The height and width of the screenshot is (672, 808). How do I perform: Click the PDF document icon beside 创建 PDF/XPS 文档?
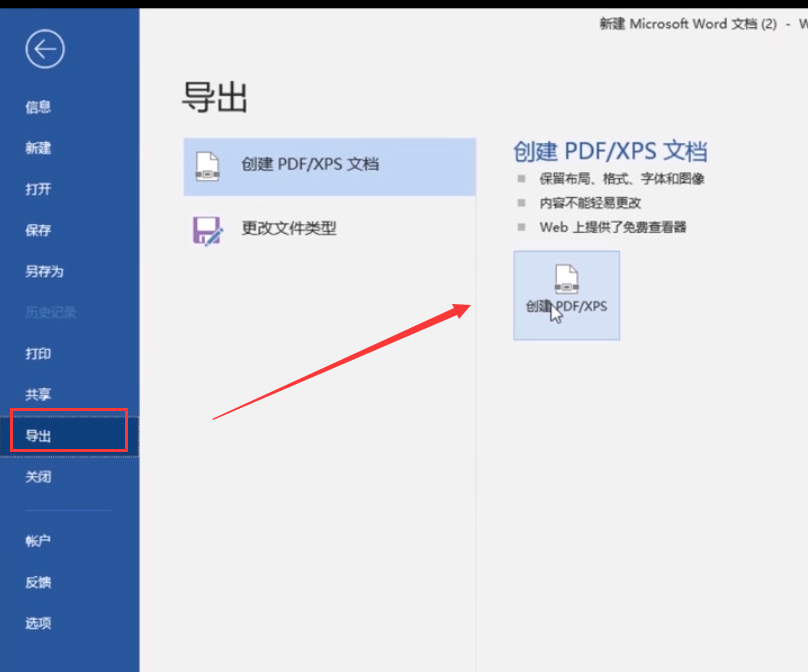[x=207, y=165]
